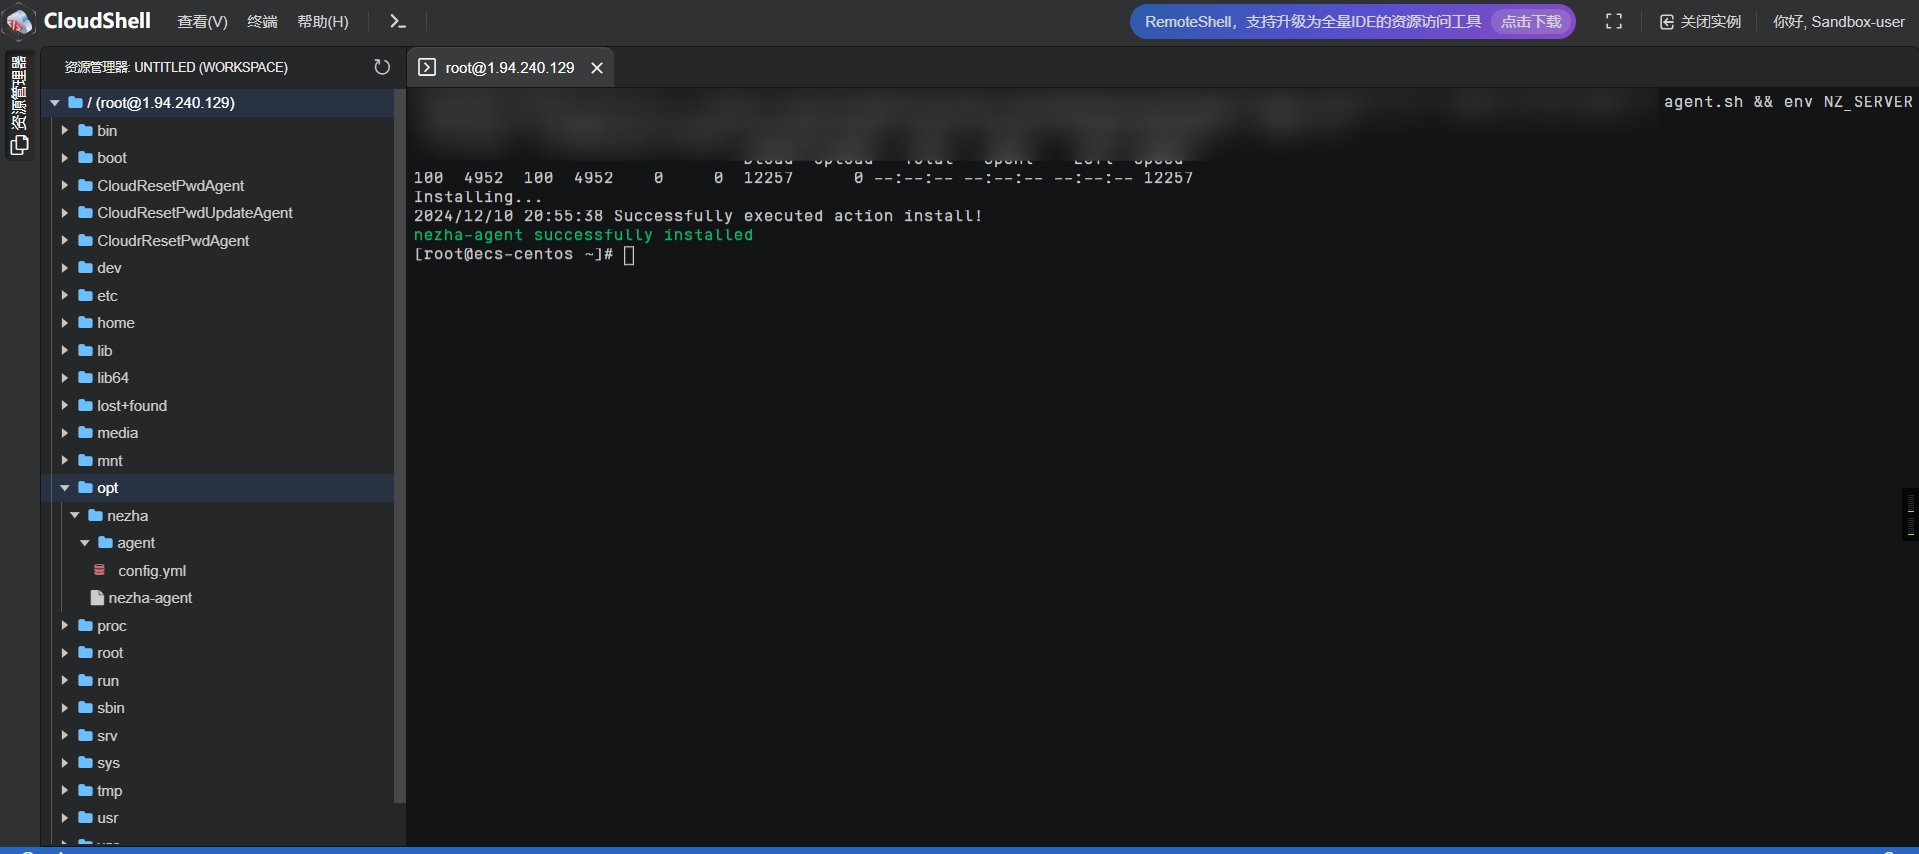Click the close instance icon

point(1666,22)
